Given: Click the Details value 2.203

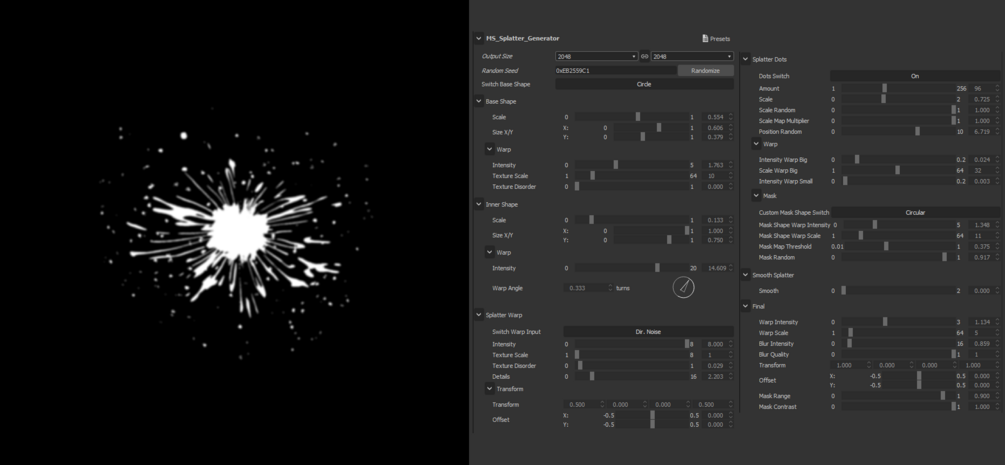Looking at the screenshot, I should (715, 376).
